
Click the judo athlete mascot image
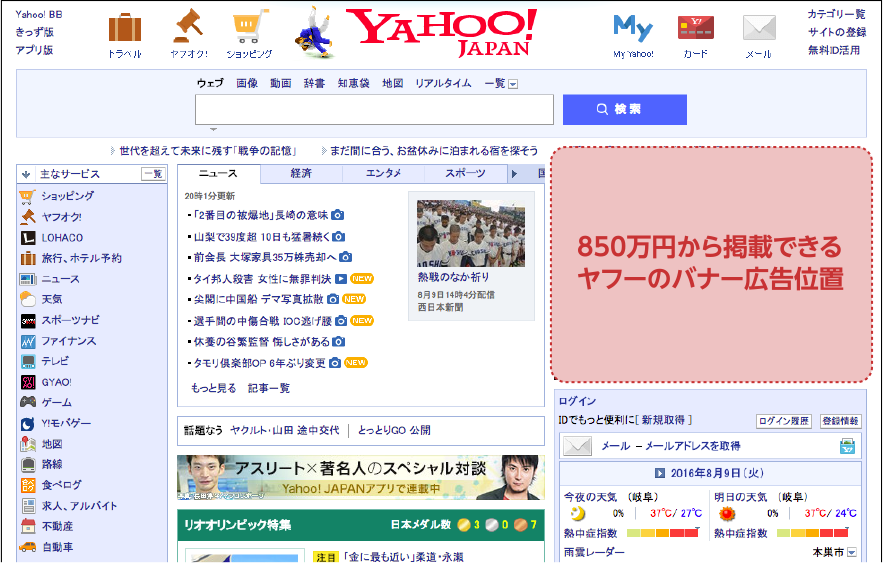click(316, 32)
